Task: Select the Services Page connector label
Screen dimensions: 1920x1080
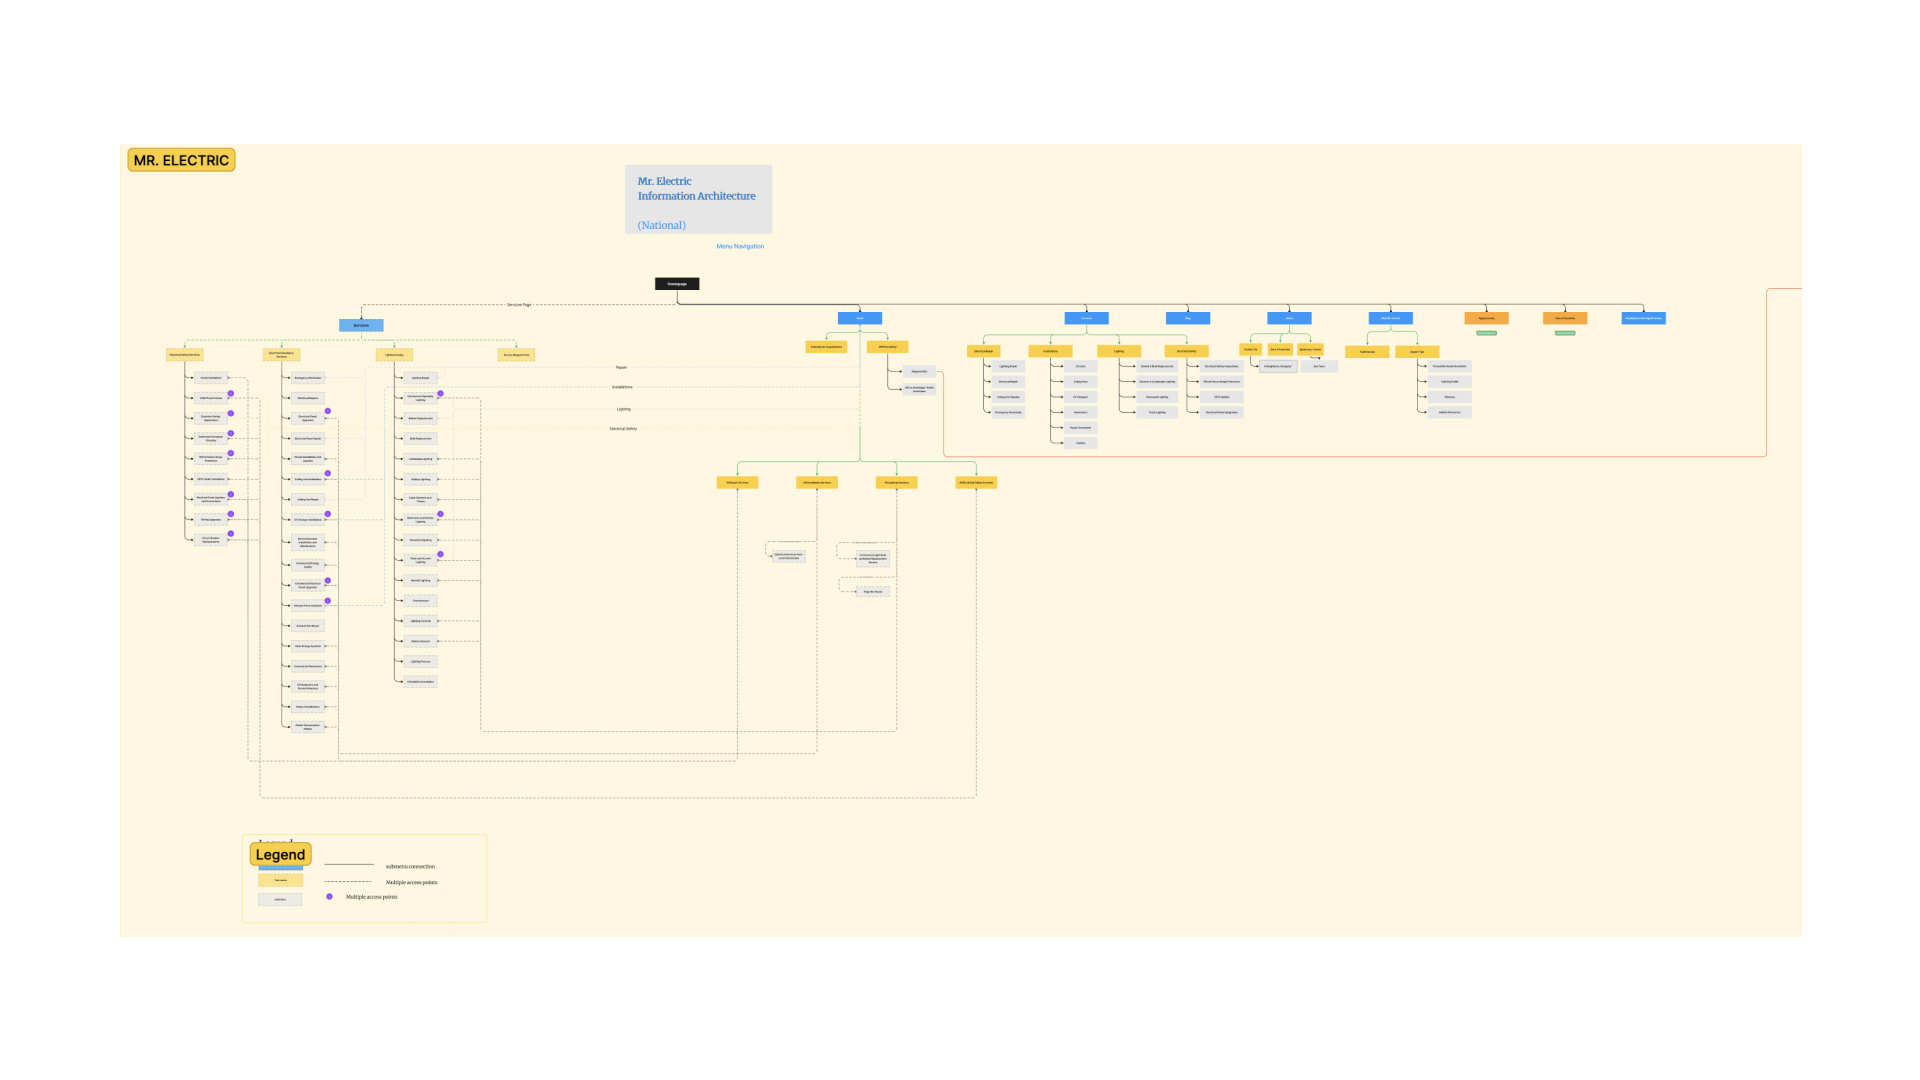Action: (x=519, y=305)
